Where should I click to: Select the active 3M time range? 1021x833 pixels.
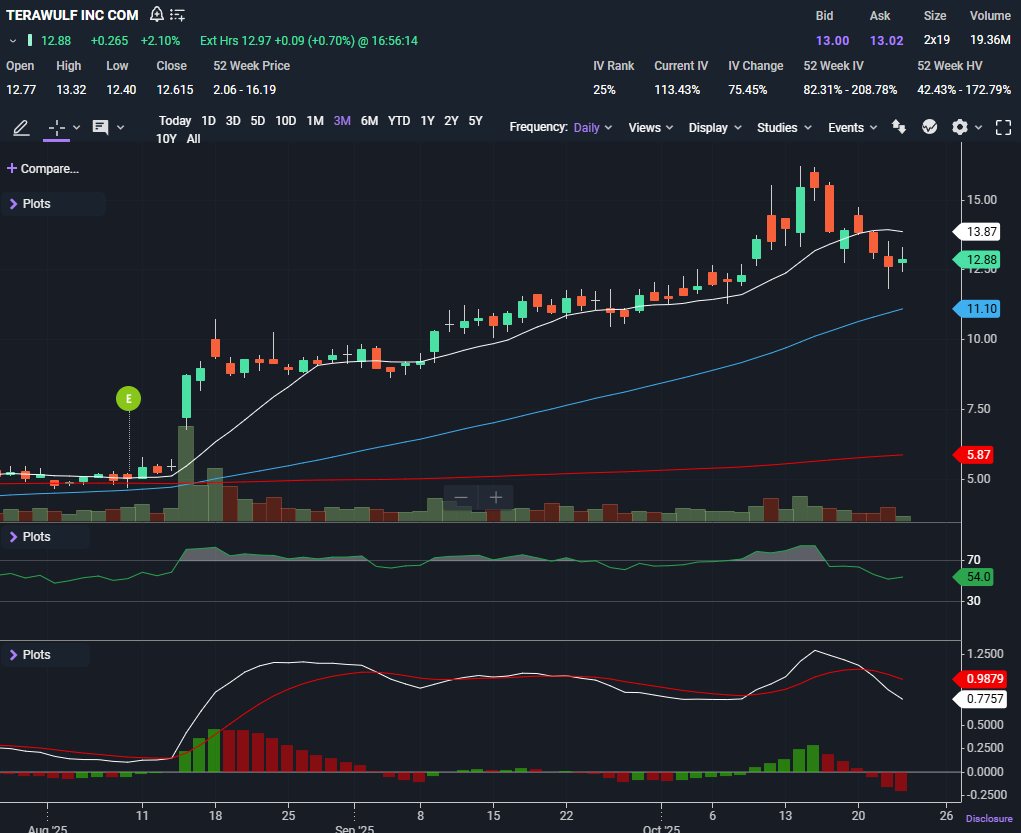343,120
